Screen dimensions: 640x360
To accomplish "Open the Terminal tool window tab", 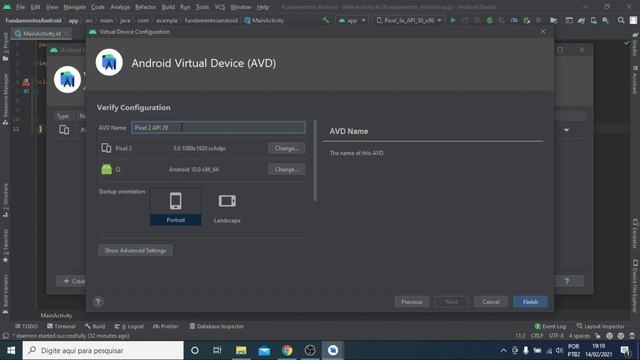I will (x=61, y=326).
